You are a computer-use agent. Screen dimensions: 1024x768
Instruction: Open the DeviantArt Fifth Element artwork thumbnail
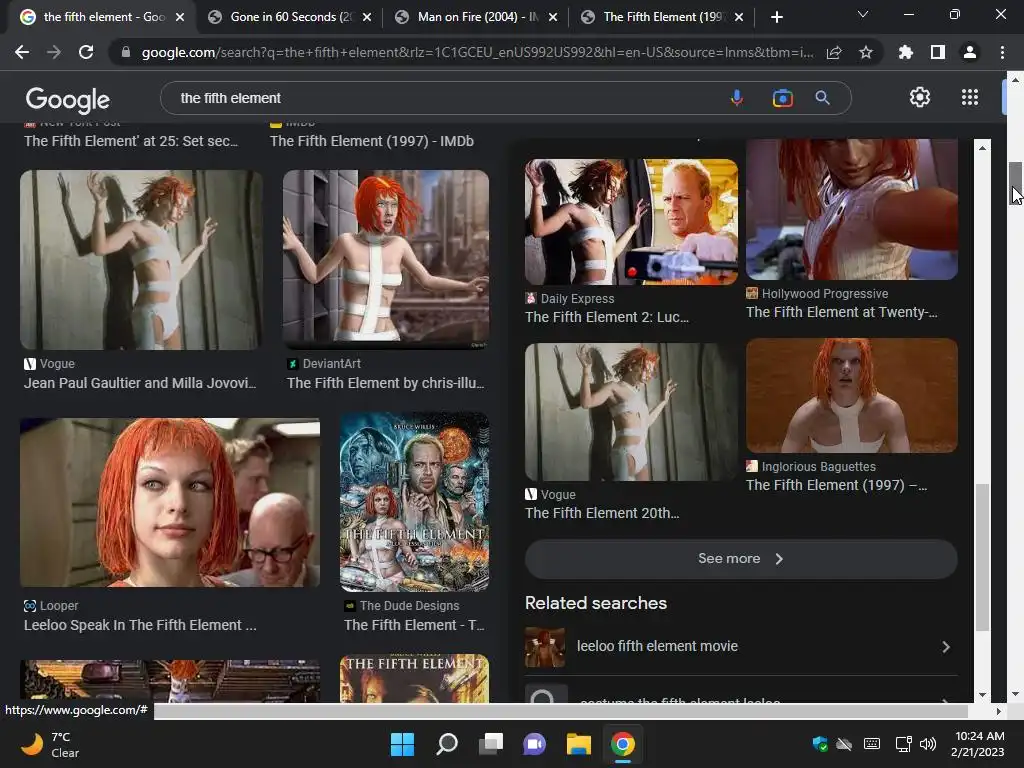coord(386,260)
